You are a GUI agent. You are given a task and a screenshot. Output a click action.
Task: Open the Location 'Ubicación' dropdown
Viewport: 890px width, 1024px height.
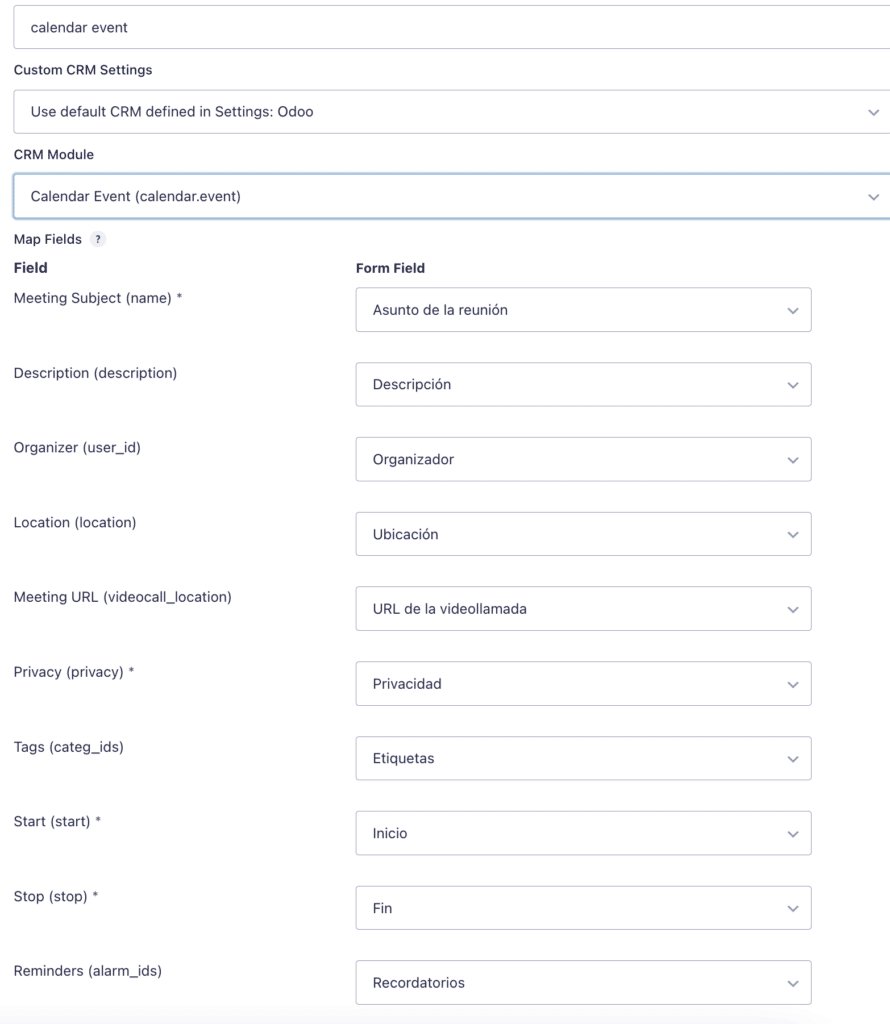[x=582, y=534]
